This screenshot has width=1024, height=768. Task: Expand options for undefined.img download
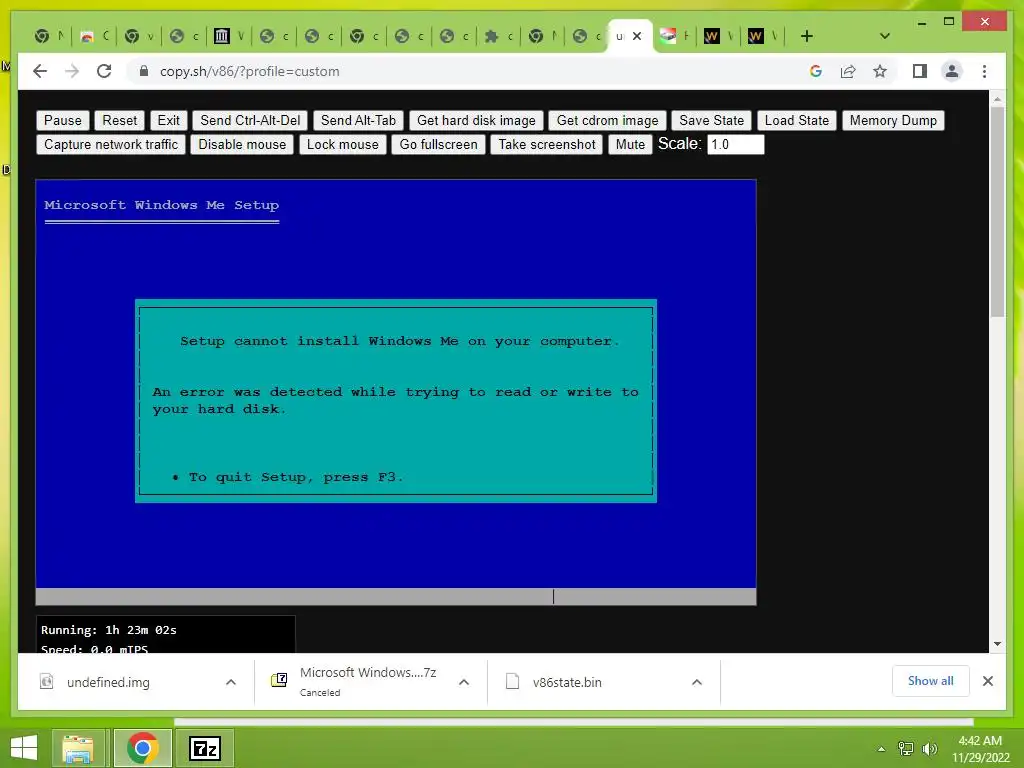point(231,682)
